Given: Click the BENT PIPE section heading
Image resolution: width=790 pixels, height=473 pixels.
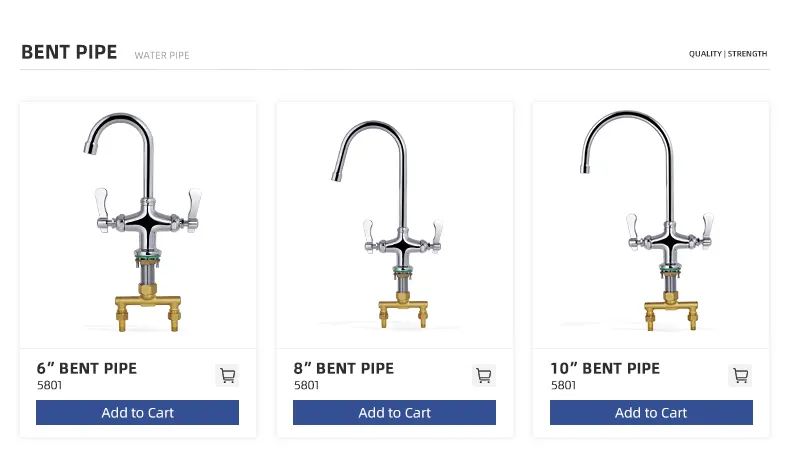Looking at the screenshot, I should (69, 53).
